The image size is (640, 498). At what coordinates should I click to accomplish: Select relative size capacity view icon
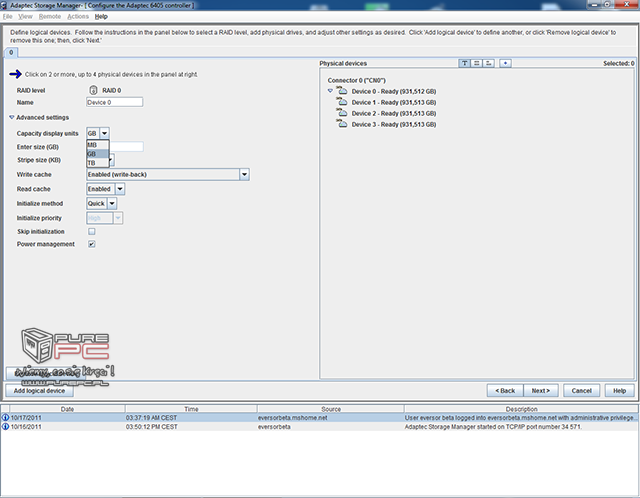click(x=489, y=63)
